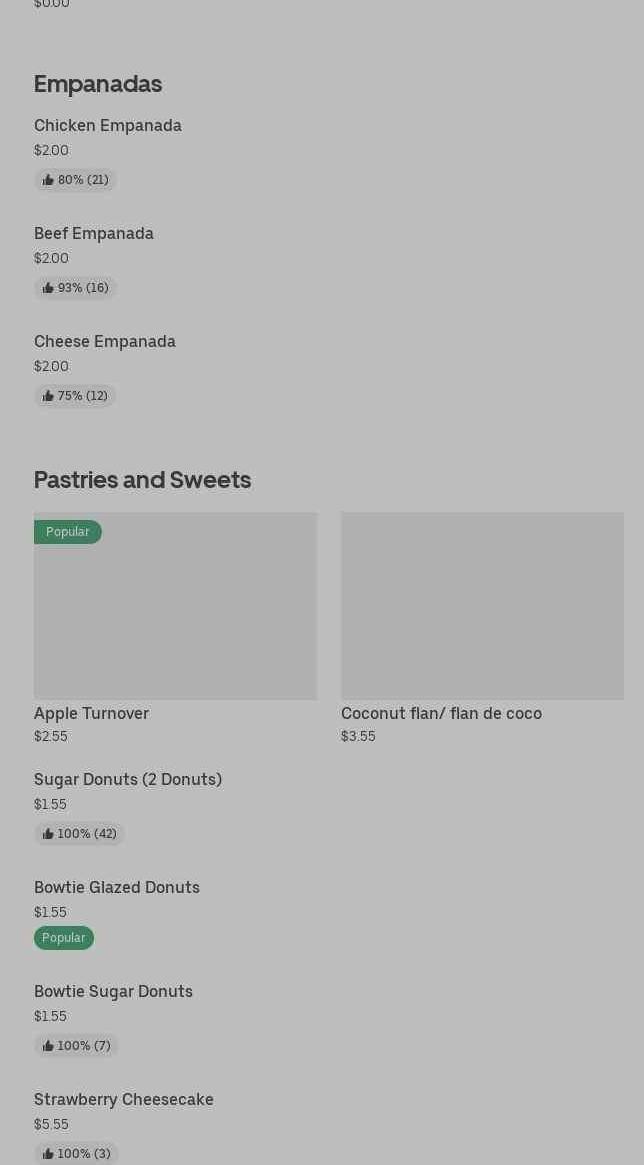The image size is (644, 1165).
Task: Click thumbs-up icon on Chicken Empanada rating
Action: [x=48, y=180]
